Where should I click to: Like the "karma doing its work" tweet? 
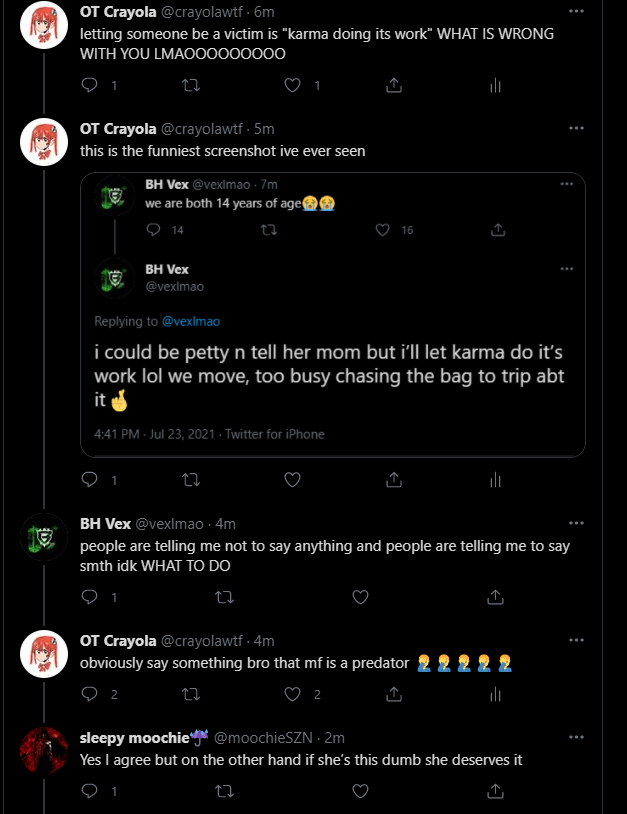click(x=293, y=86)
